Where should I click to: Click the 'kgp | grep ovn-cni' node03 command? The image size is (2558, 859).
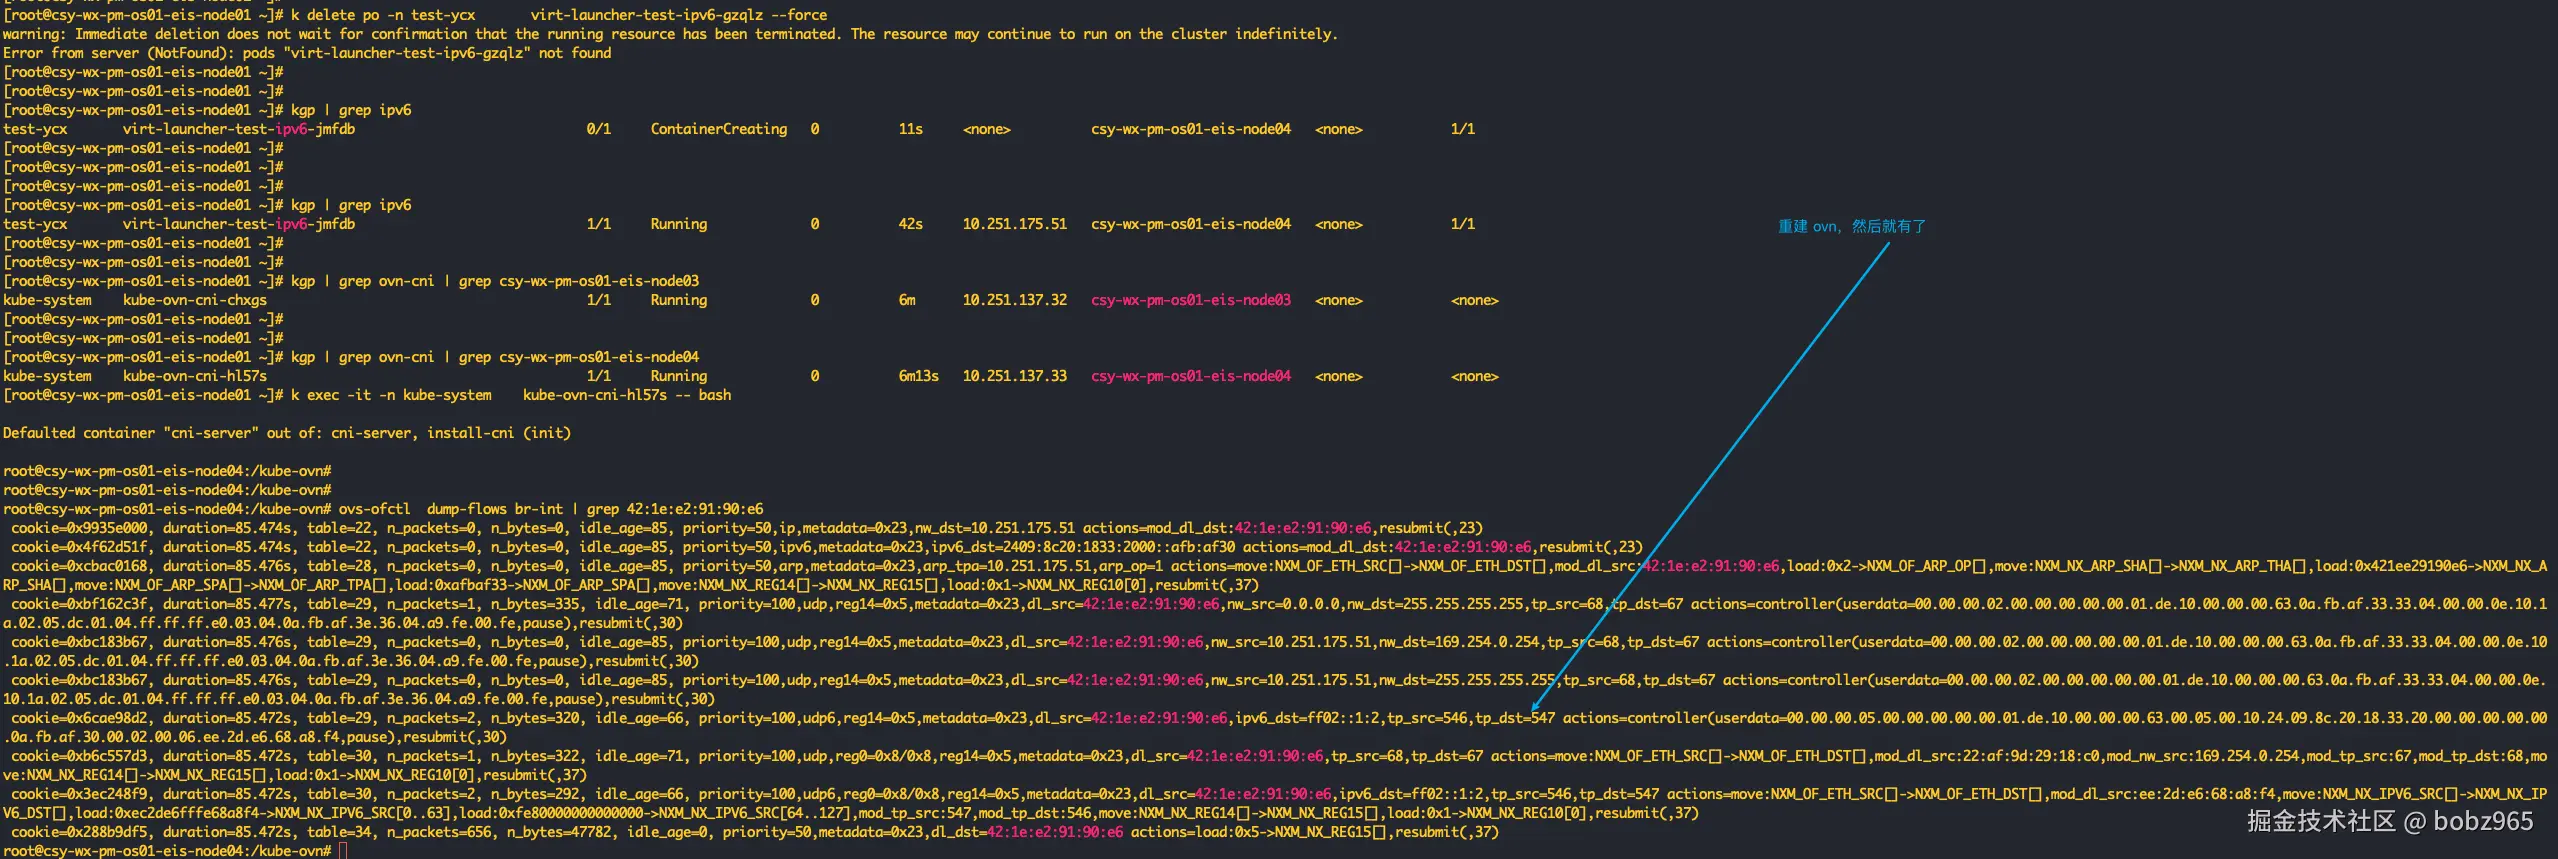tap(495, 281)
